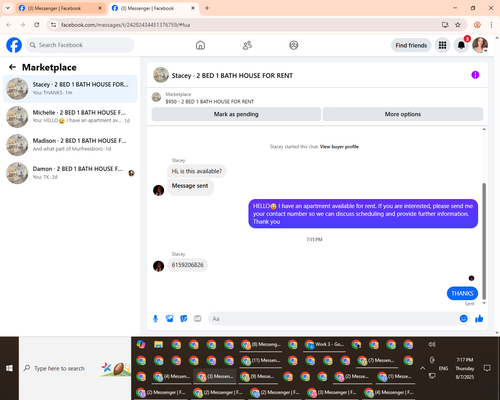The width and height of the screenshot is (500, 400).
Task: Open Windows Start menu
Action: (x=9, y=368)
